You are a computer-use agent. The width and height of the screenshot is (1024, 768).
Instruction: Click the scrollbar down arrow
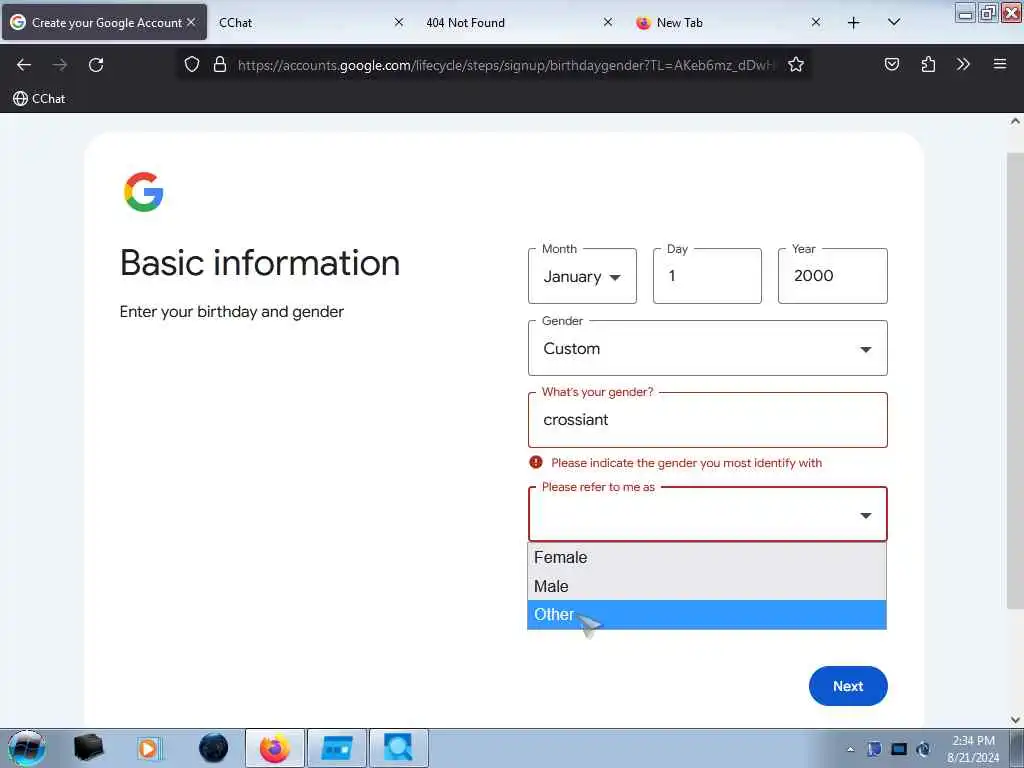pos(1015,720)
